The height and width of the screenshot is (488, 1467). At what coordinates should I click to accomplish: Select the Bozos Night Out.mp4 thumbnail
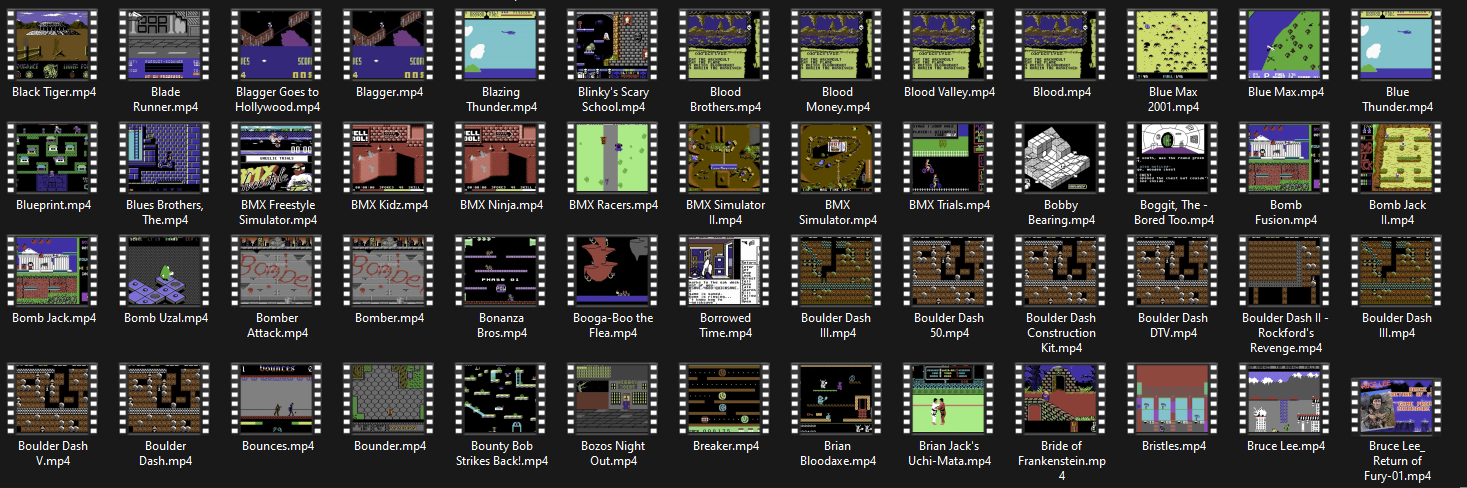[614, 398]
